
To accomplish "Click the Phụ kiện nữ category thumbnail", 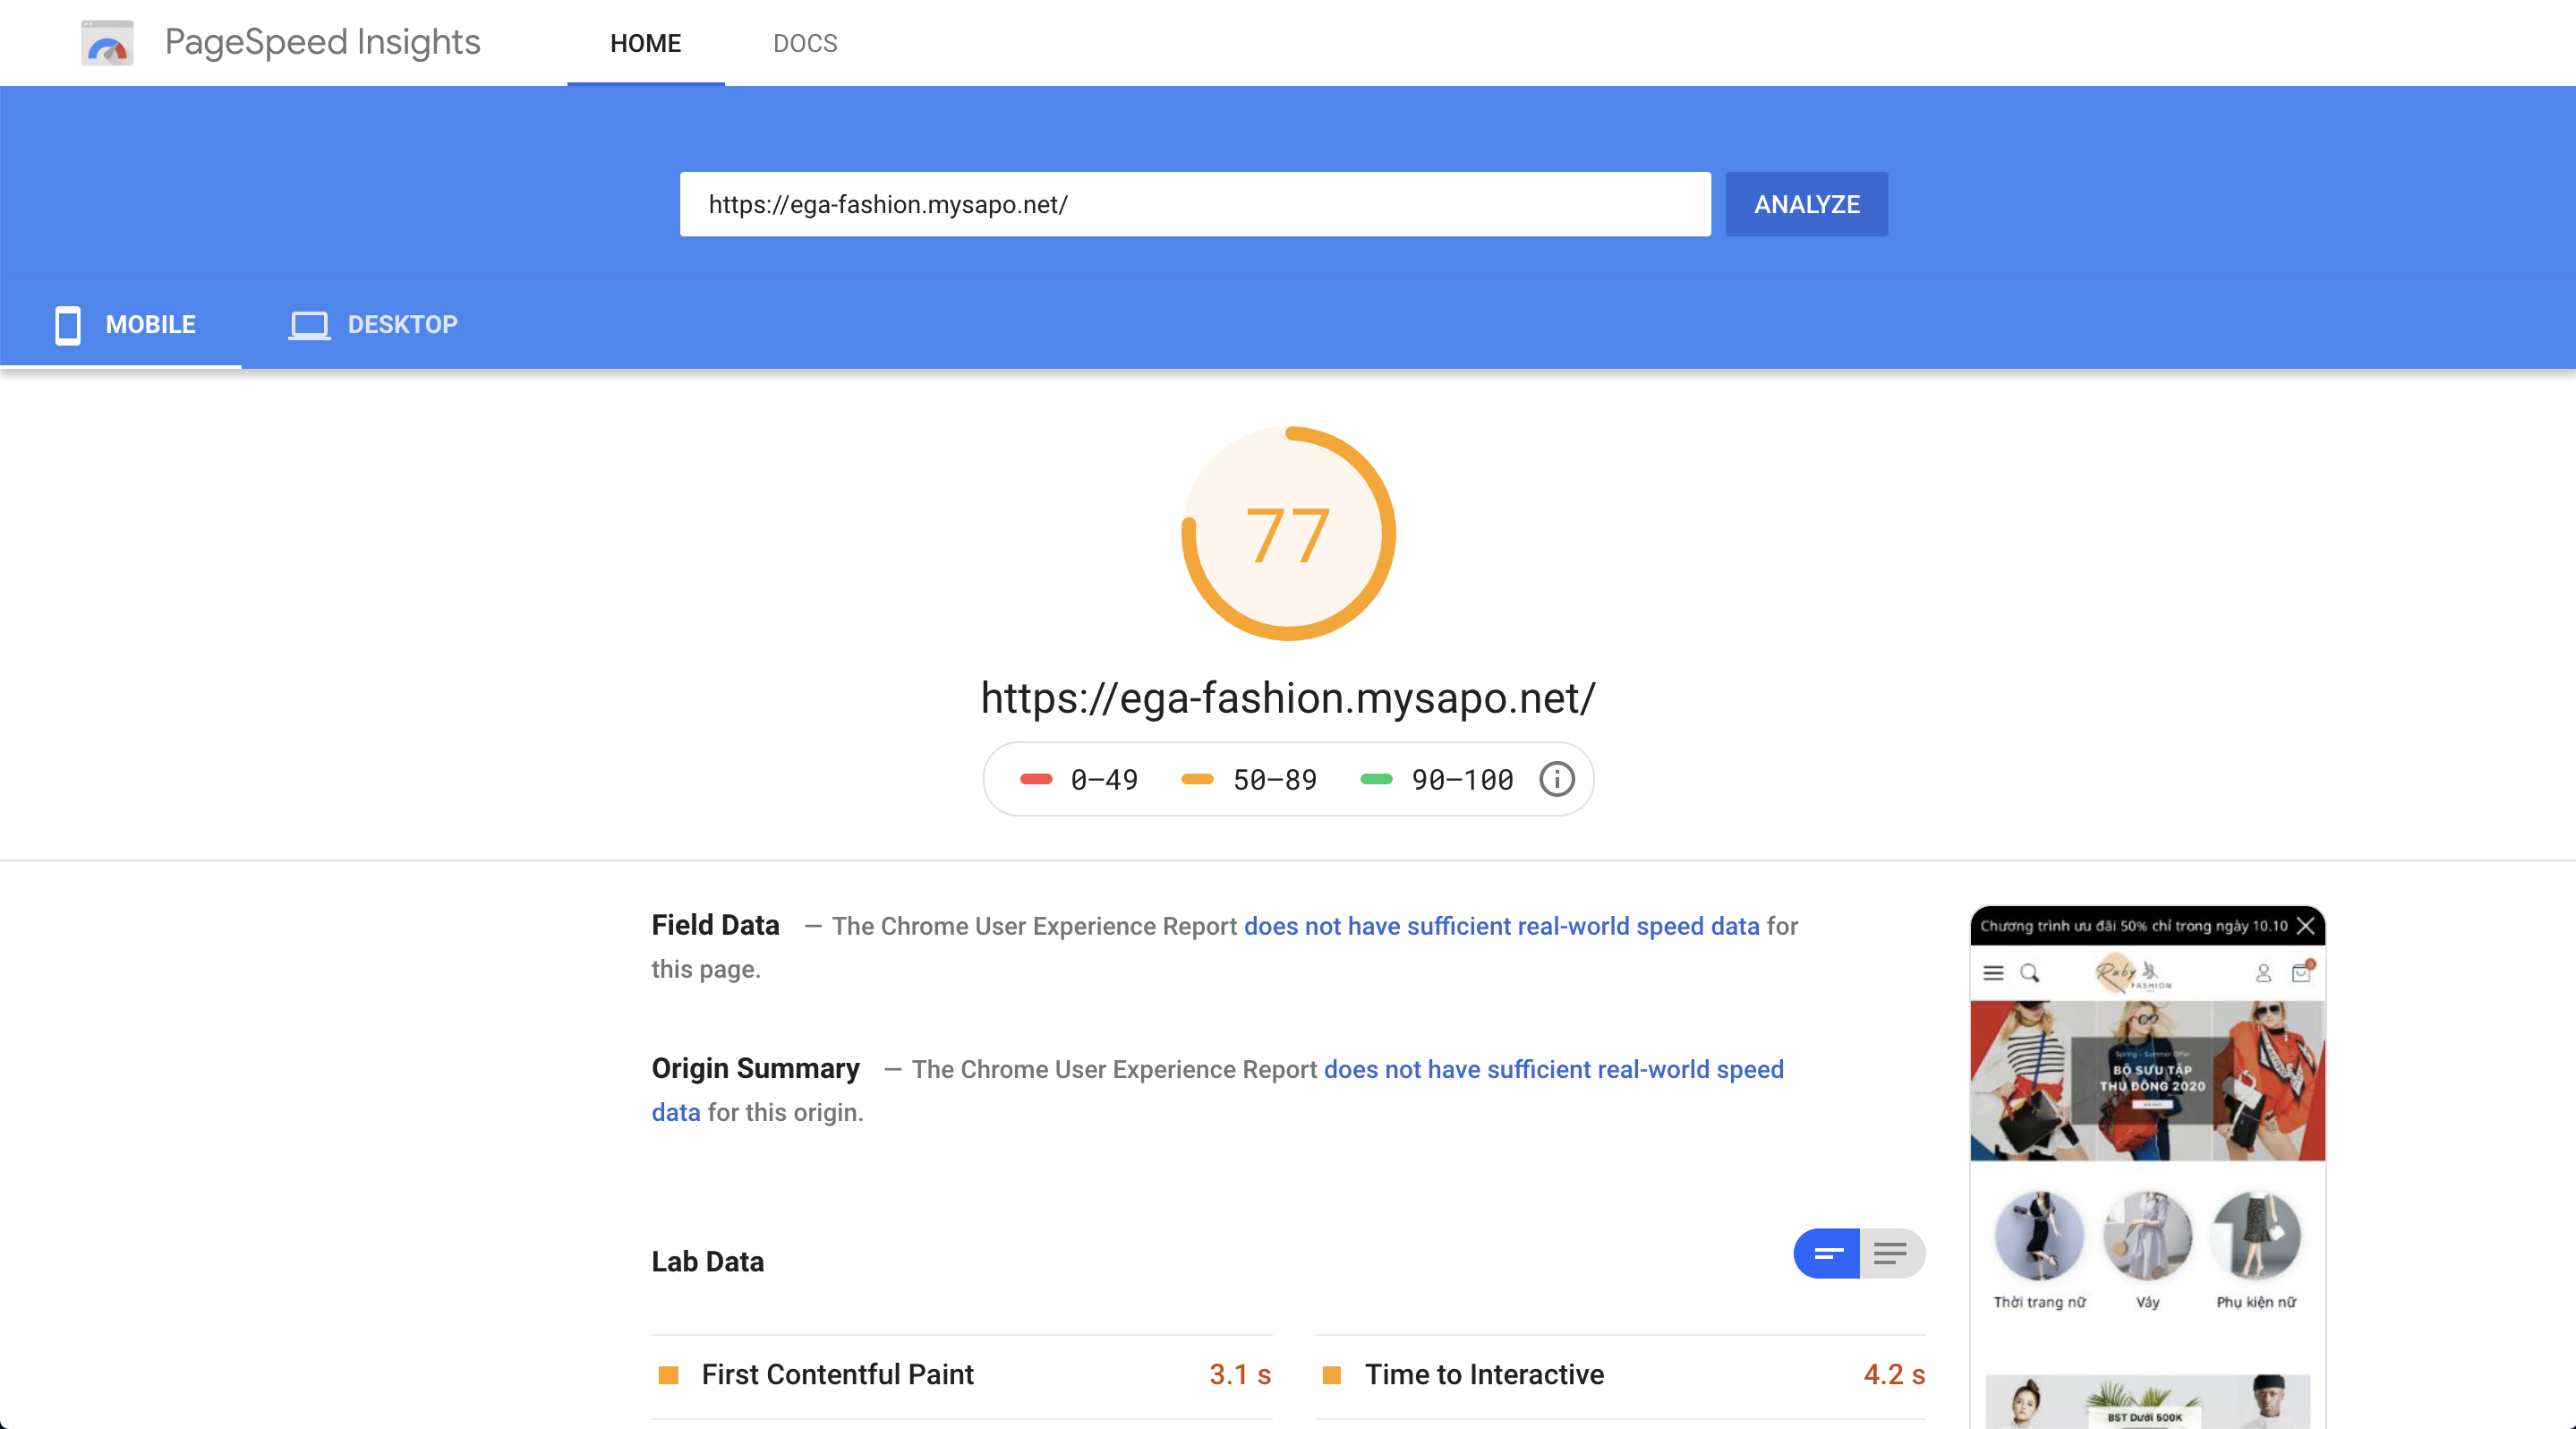I will point(2256,1236).
